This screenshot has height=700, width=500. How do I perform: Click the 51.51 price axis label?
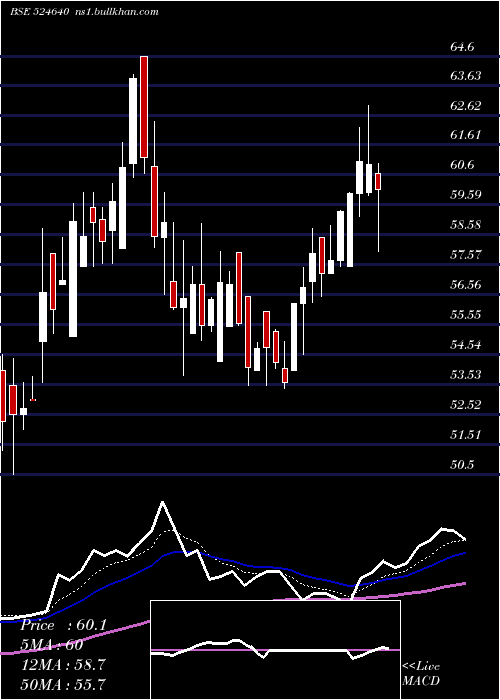pyautogui.click(x=466, y=434)
